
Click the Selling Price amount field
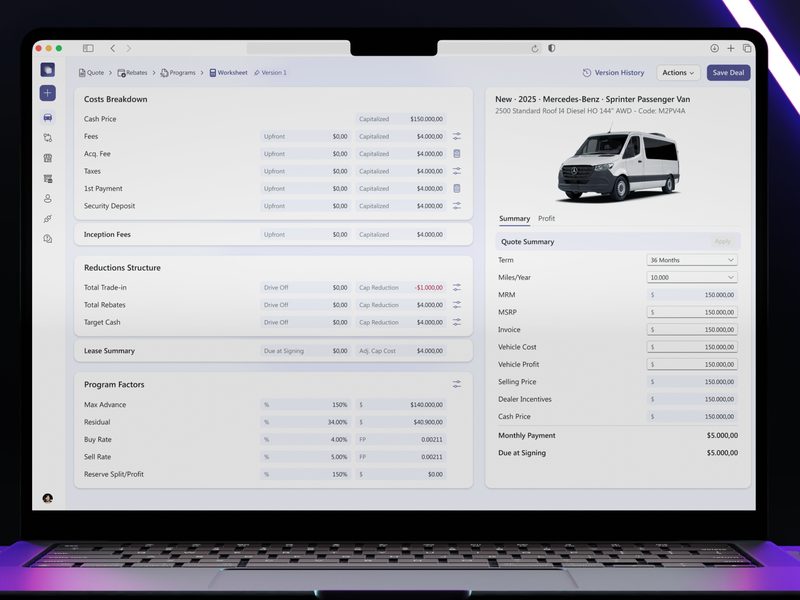point(692,381)
